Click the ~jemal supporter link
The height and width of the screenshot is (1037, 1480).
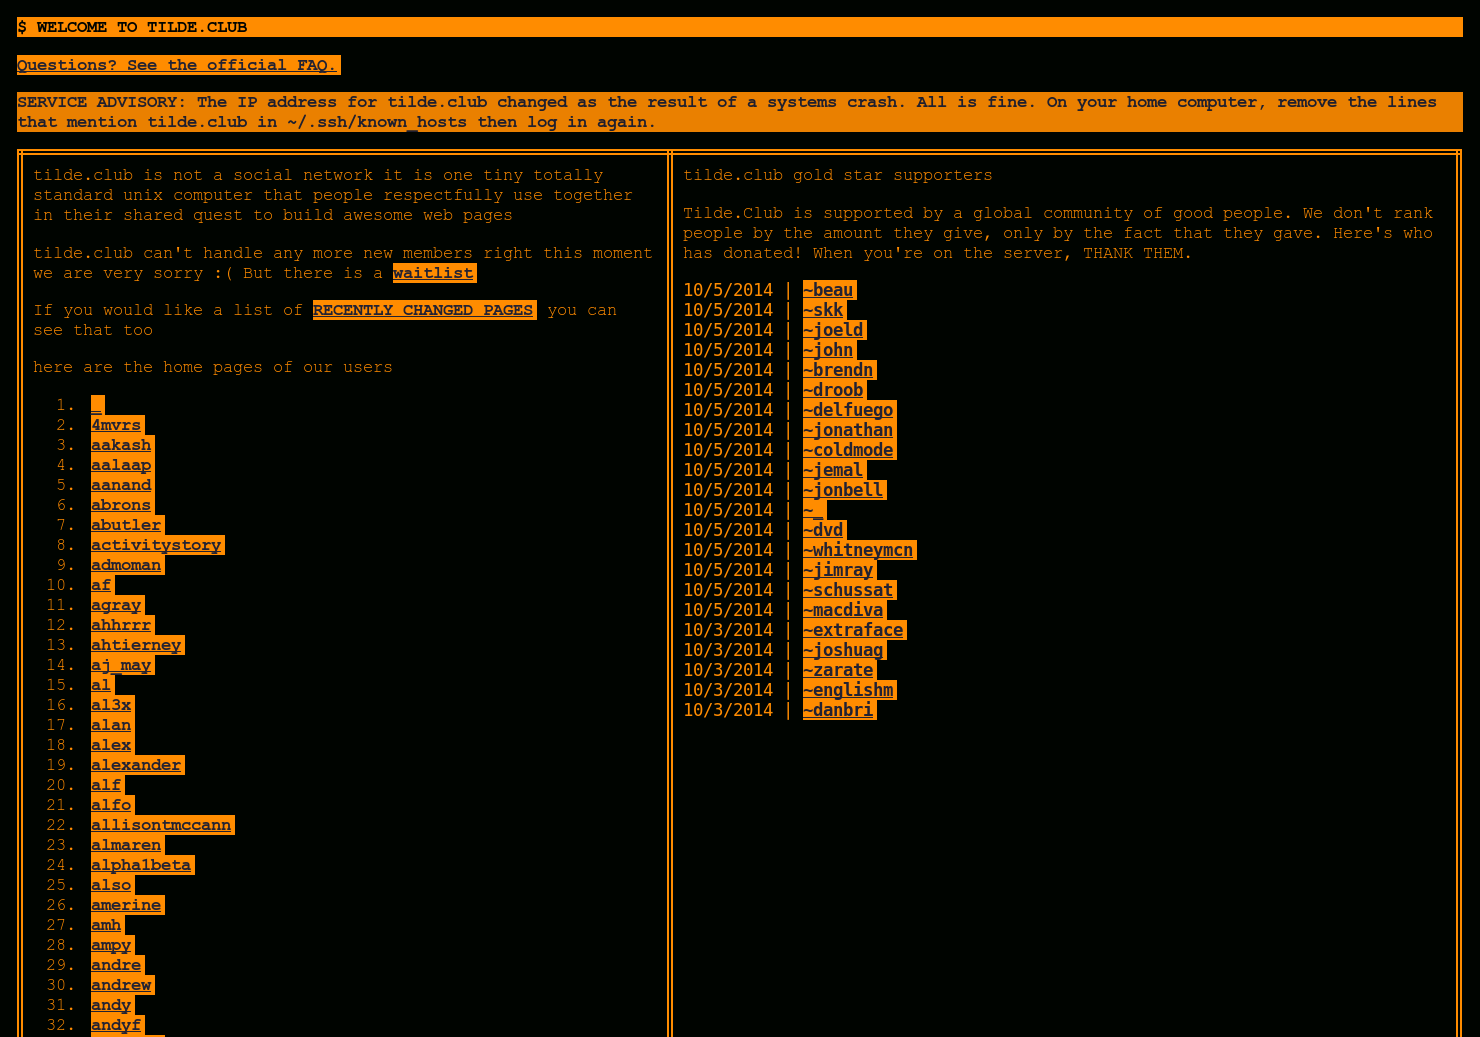[833, 470]
